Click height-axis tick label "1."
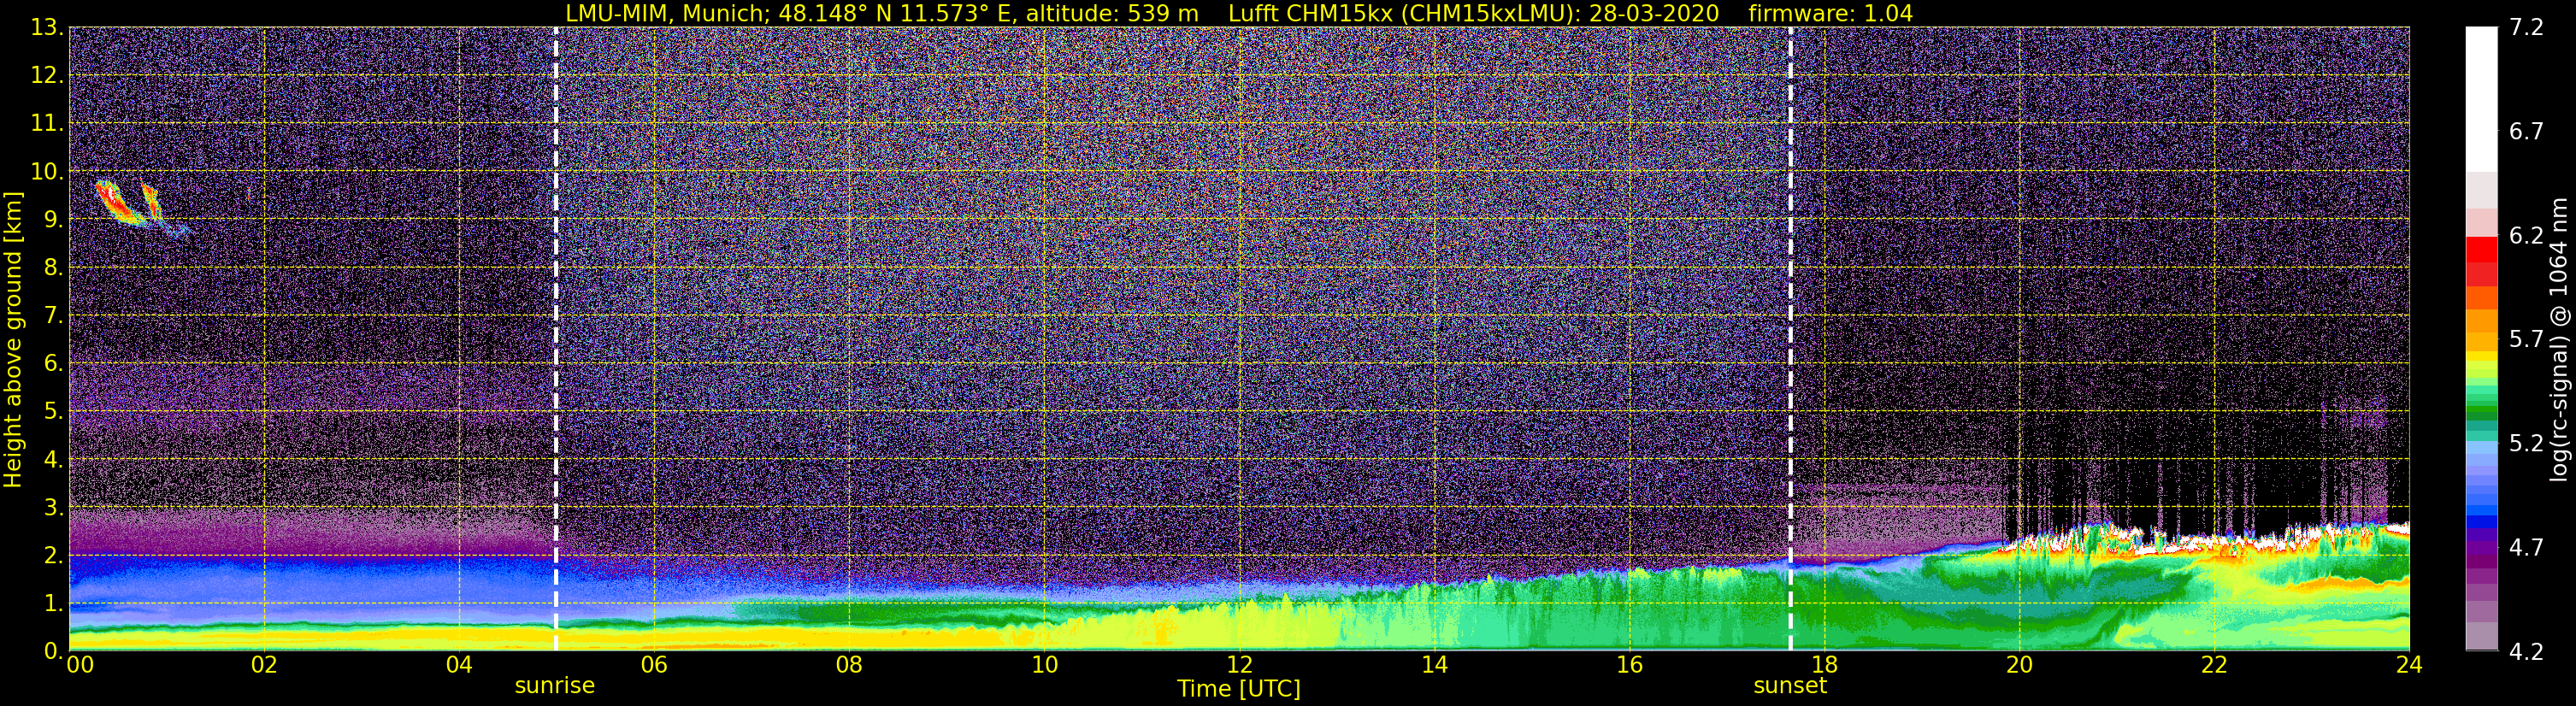The height and width of the screenshot is (706, 2576). 54,604
